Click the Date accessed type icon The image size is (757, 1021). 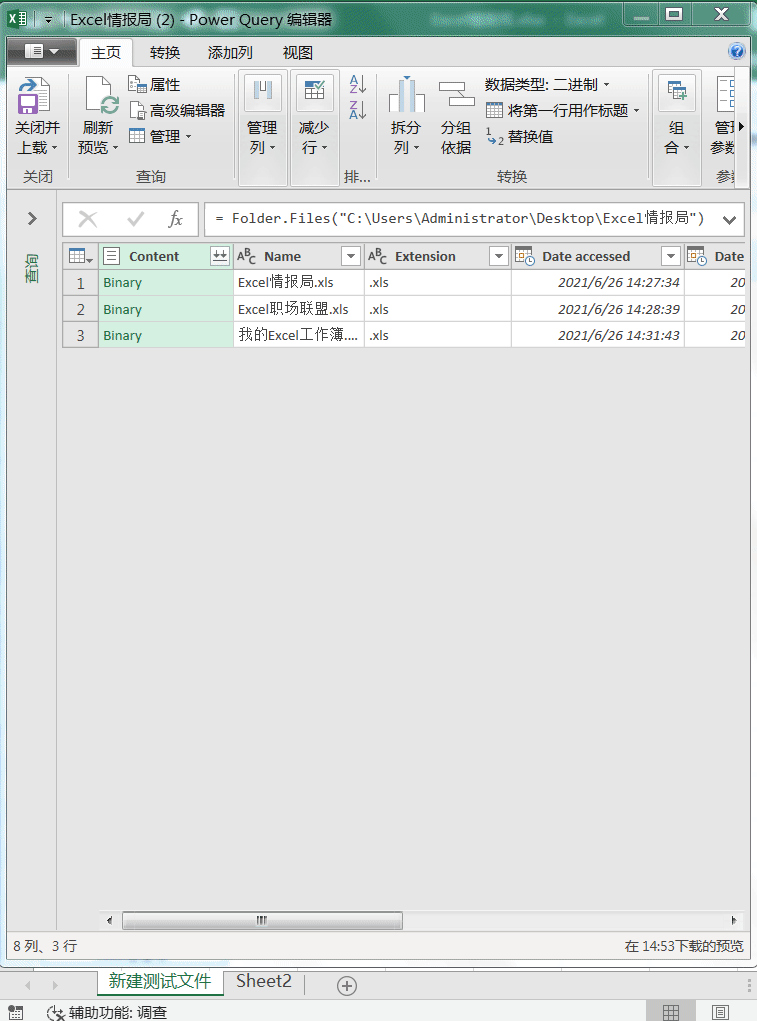(525, 256)
